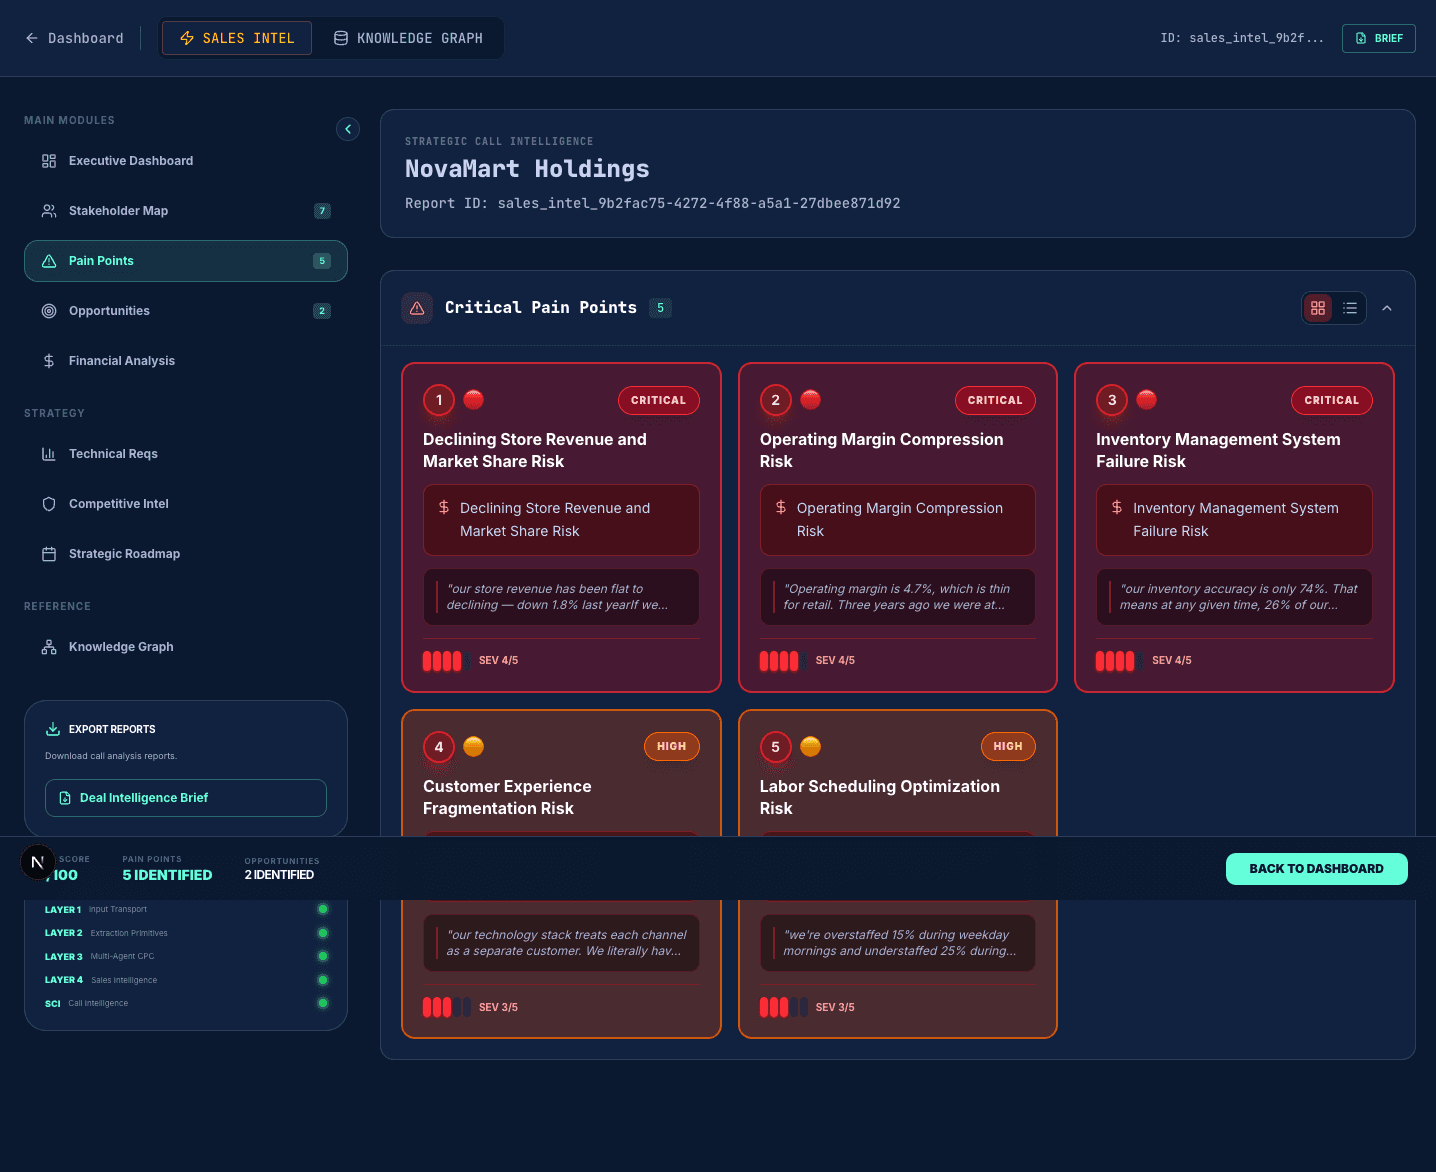Click the red dot on the Declining Store Revenue card
This screenshot has width=1436, height=1172.
[474, 399]
